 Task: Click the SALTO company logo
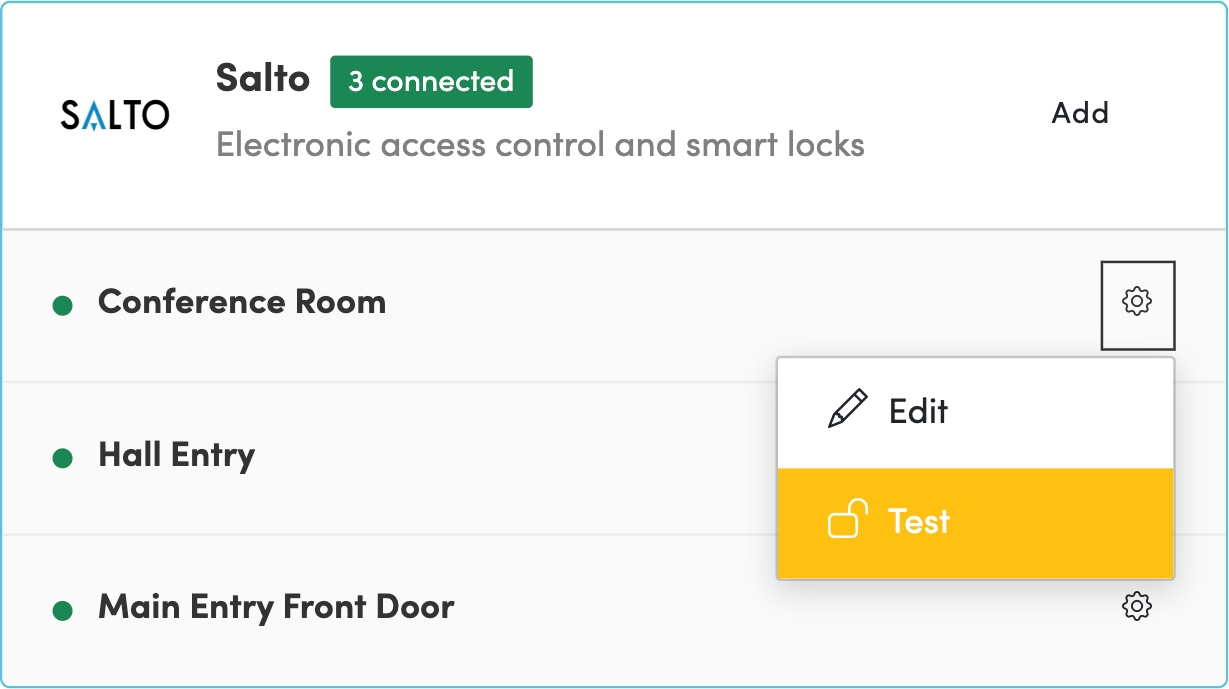click(x=115, y=115)
